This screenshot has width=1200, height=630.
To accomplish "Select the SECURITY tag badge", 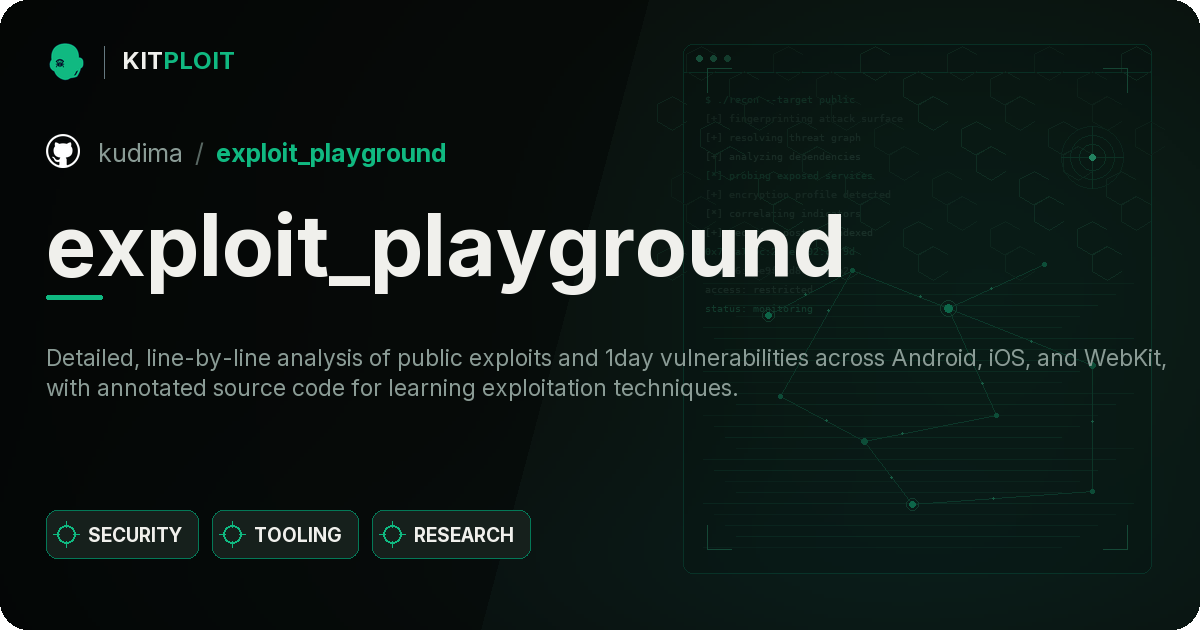I will (x=122, y=535).
